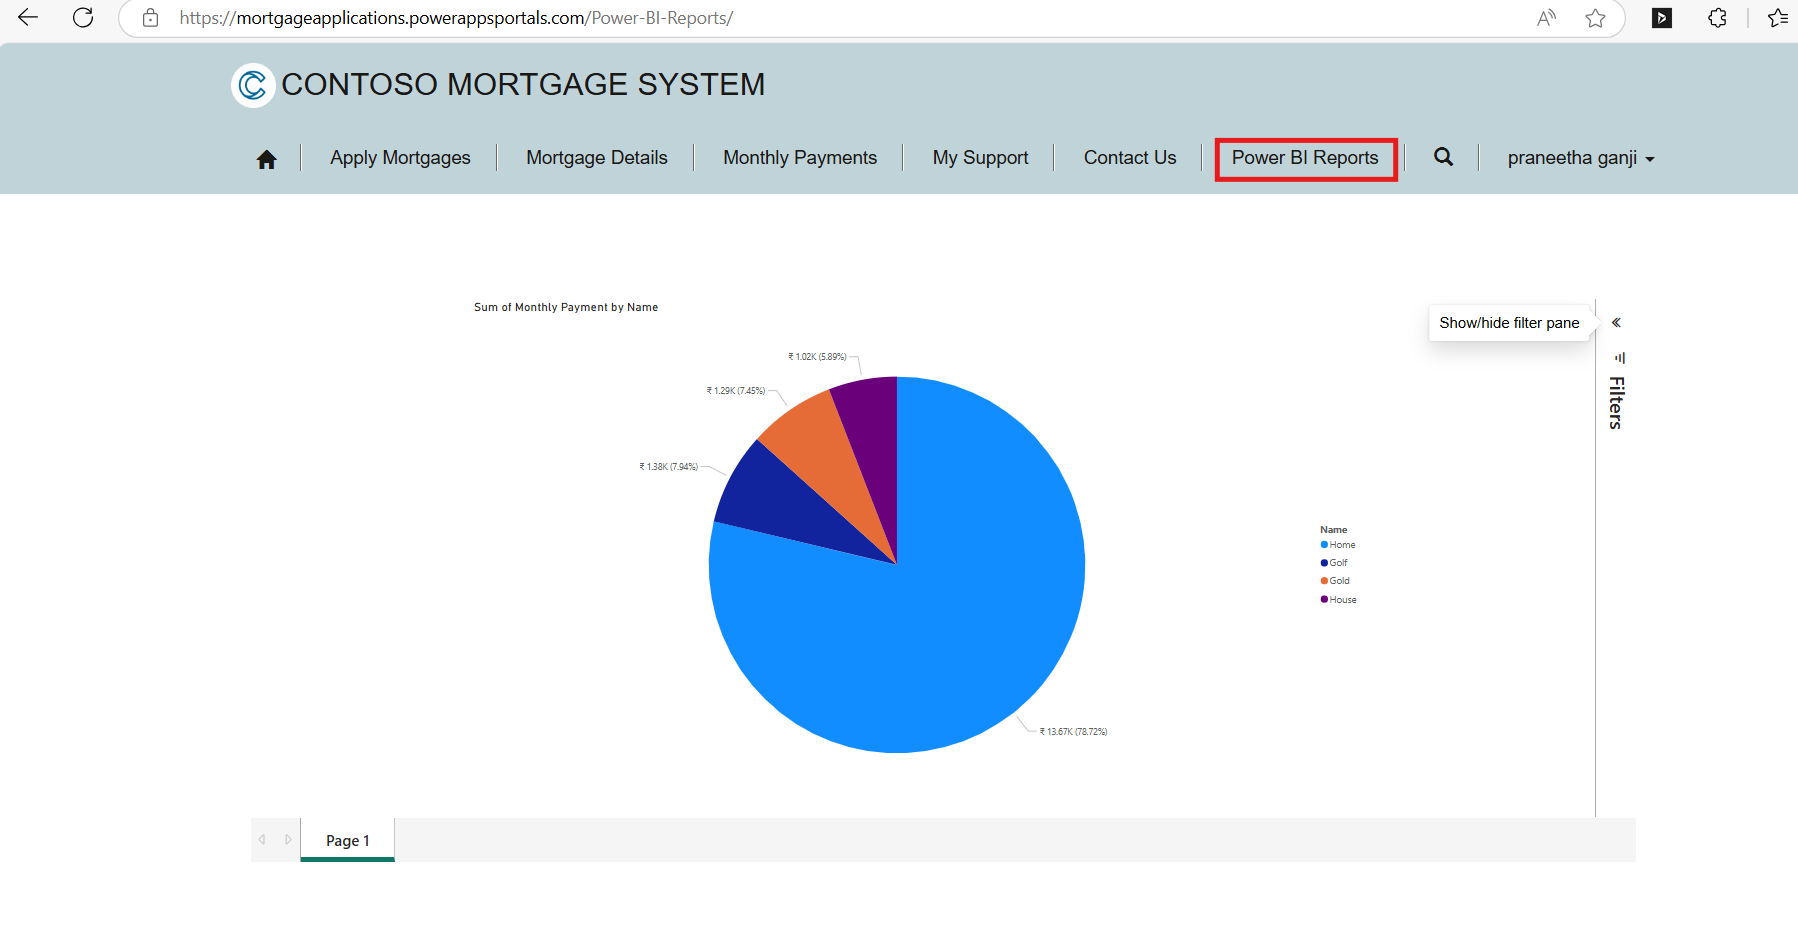This screenshot has height=941, width=1798.
Task: Click the read aloud icon in address bar
Action: click(1546, 18)
